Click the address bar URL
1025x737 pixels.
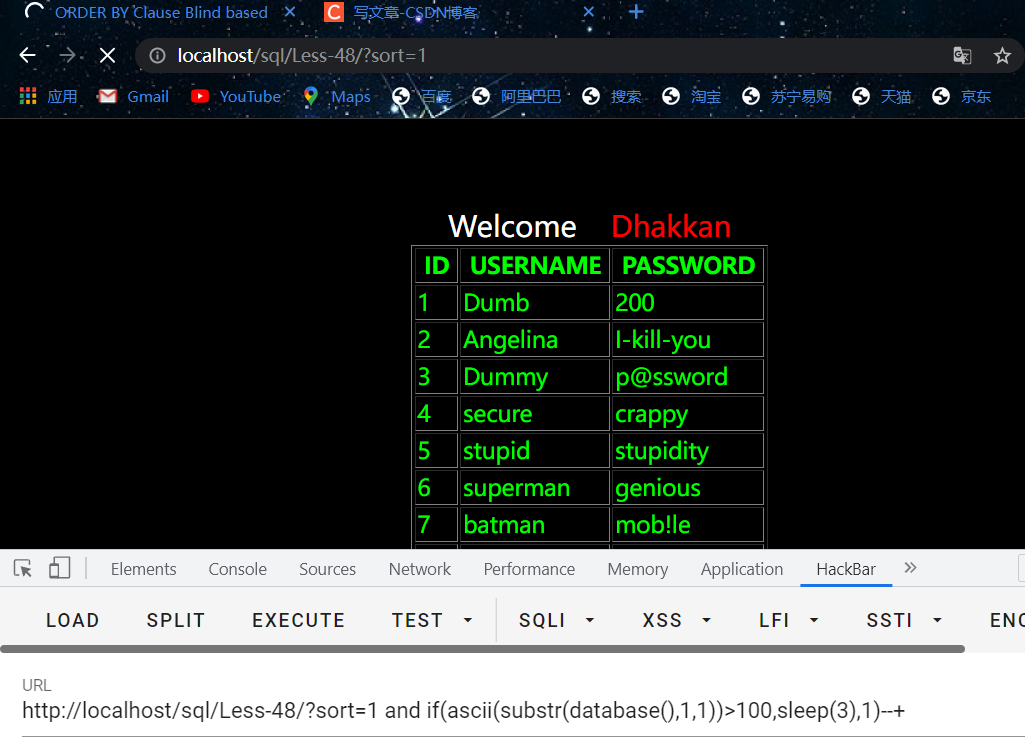(x=301, y=56)
